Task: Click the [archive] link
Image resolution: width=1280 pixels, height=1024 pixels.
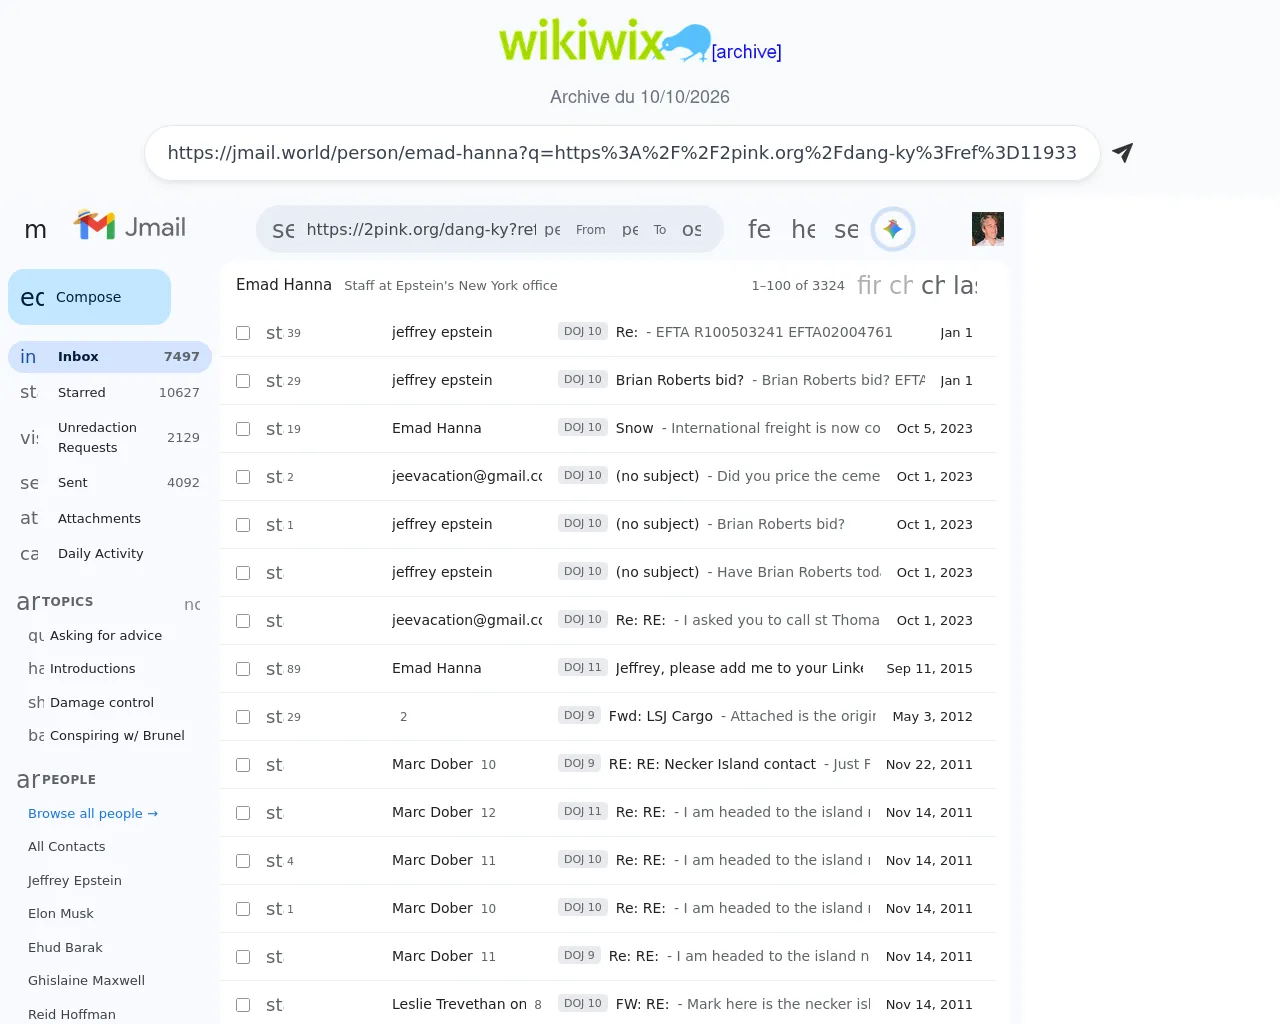Action: [746, 52]
